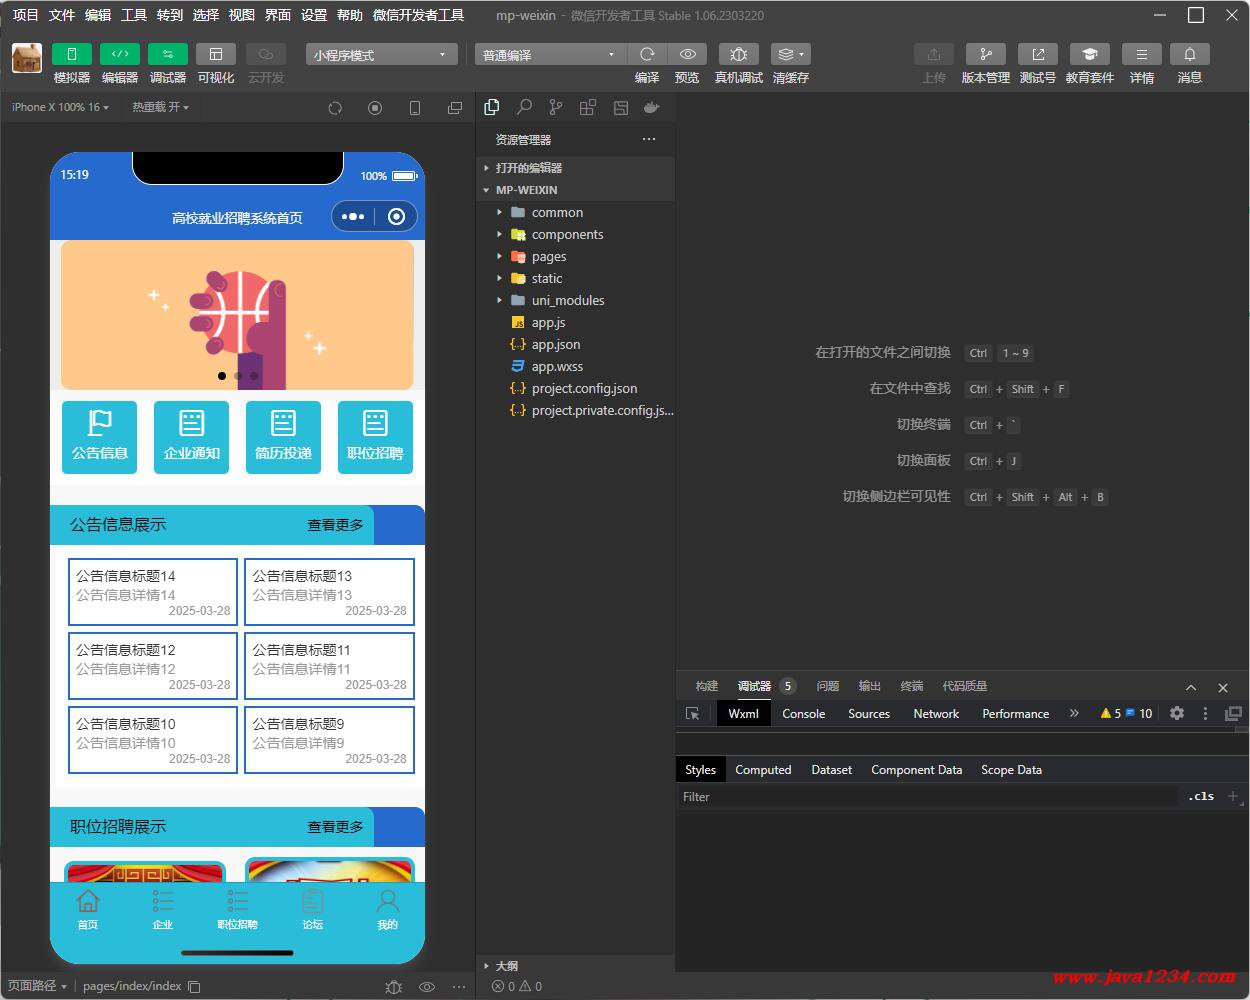Viewport: 1250px width, 1000px height.
Task: Click the Preview eye icon
Action: coord(687,54)
